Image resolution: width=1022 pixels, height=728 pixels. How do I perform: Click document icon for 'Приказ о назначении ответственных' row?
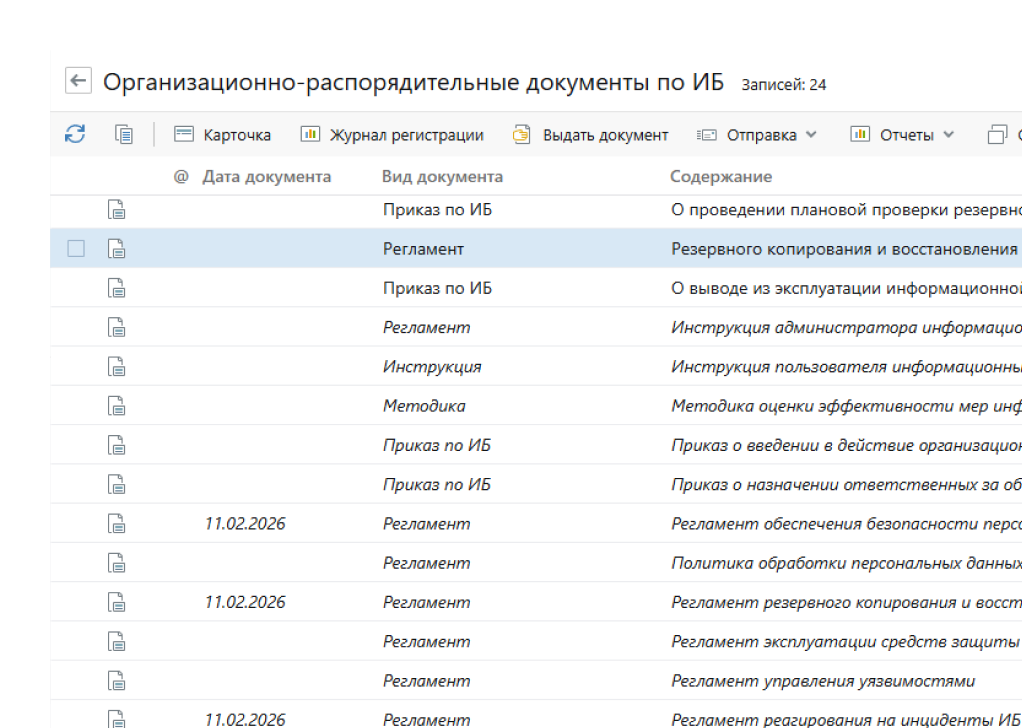(116, 484)
